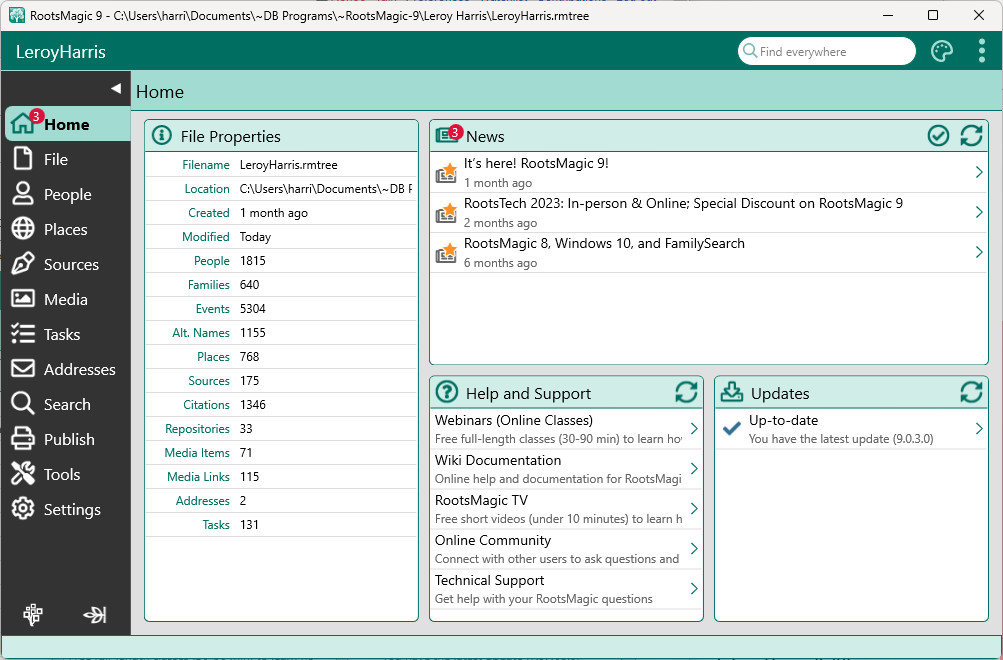Go to the People page

pos(67,195)
